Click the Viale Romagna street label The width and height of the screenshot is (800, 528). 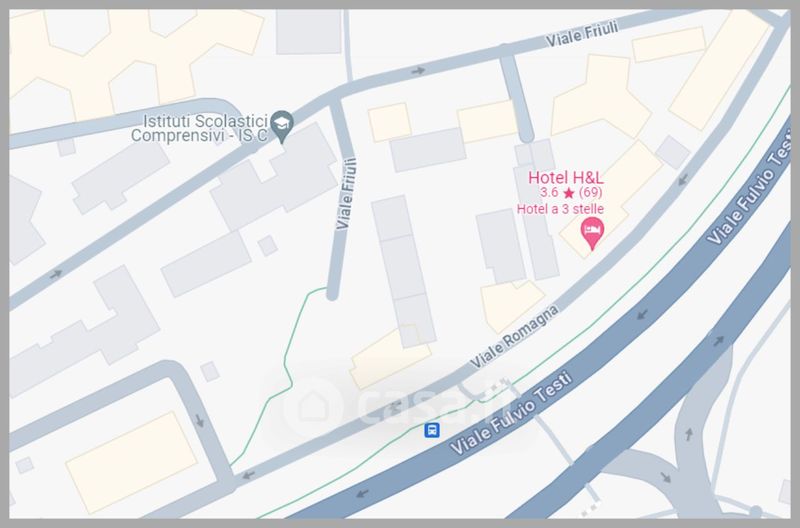click(514, 337)
